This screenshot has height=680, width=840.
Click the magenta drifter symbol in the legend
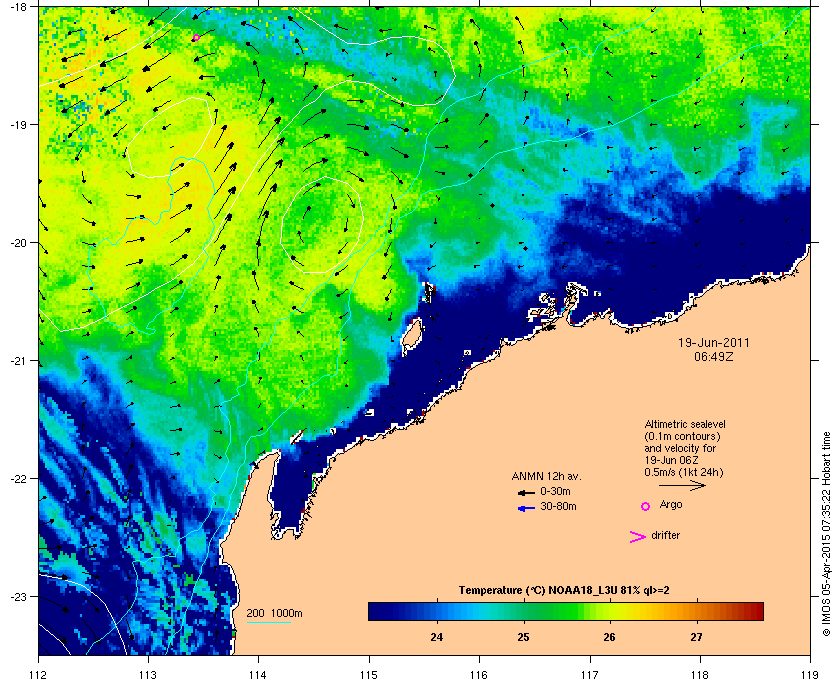click(638, 537)
